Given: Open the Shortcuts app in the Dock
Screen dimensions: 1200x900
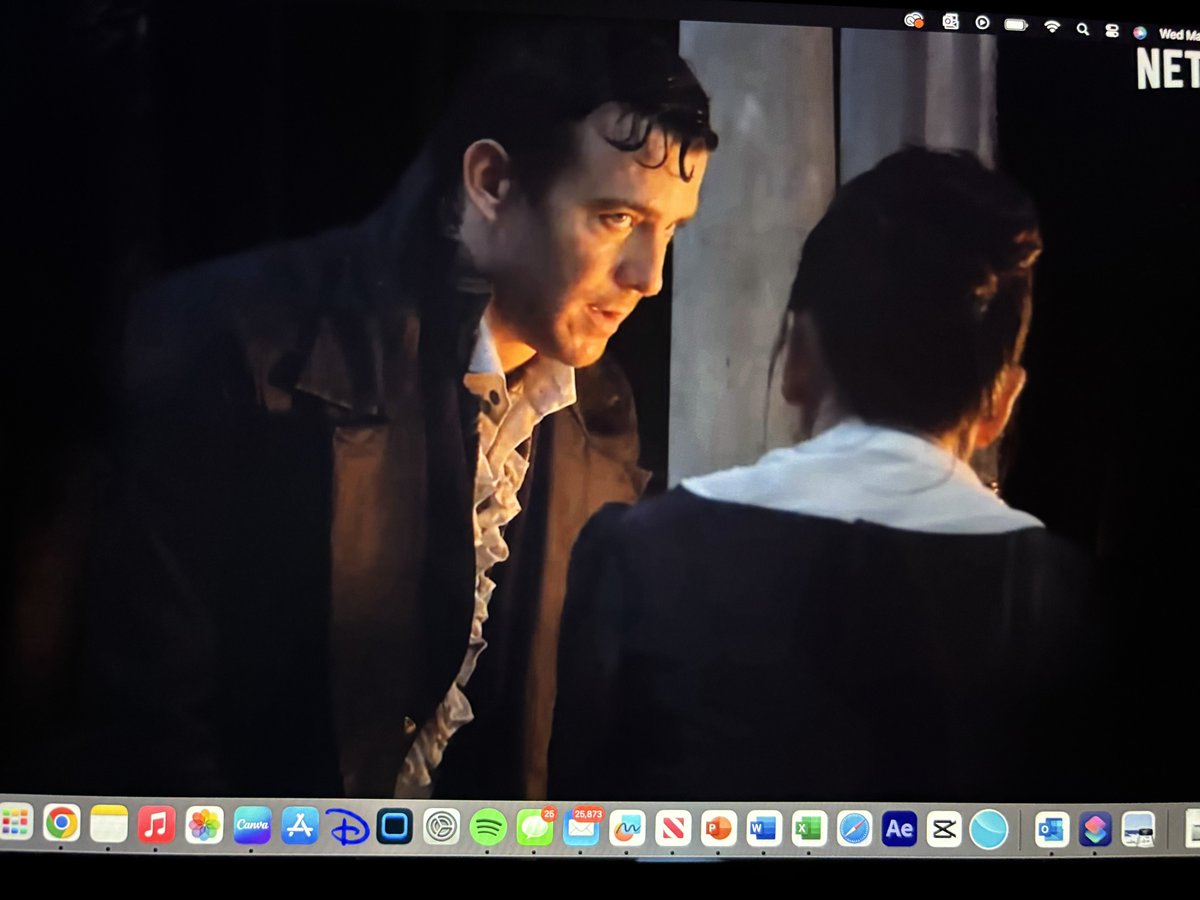Looking at the screenshot, I should pos(1095,829).
